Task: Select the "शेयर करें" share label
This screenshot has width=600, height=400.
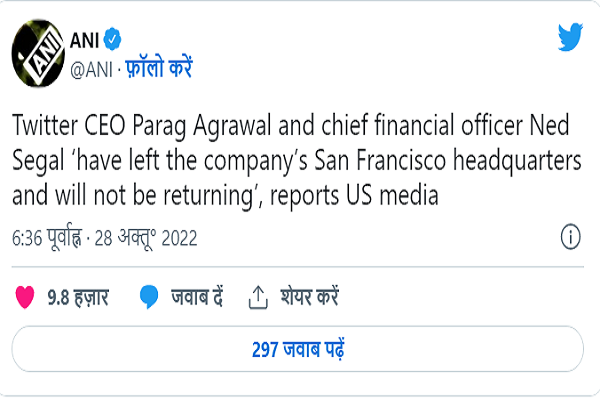Action: [x=308, y=297]
